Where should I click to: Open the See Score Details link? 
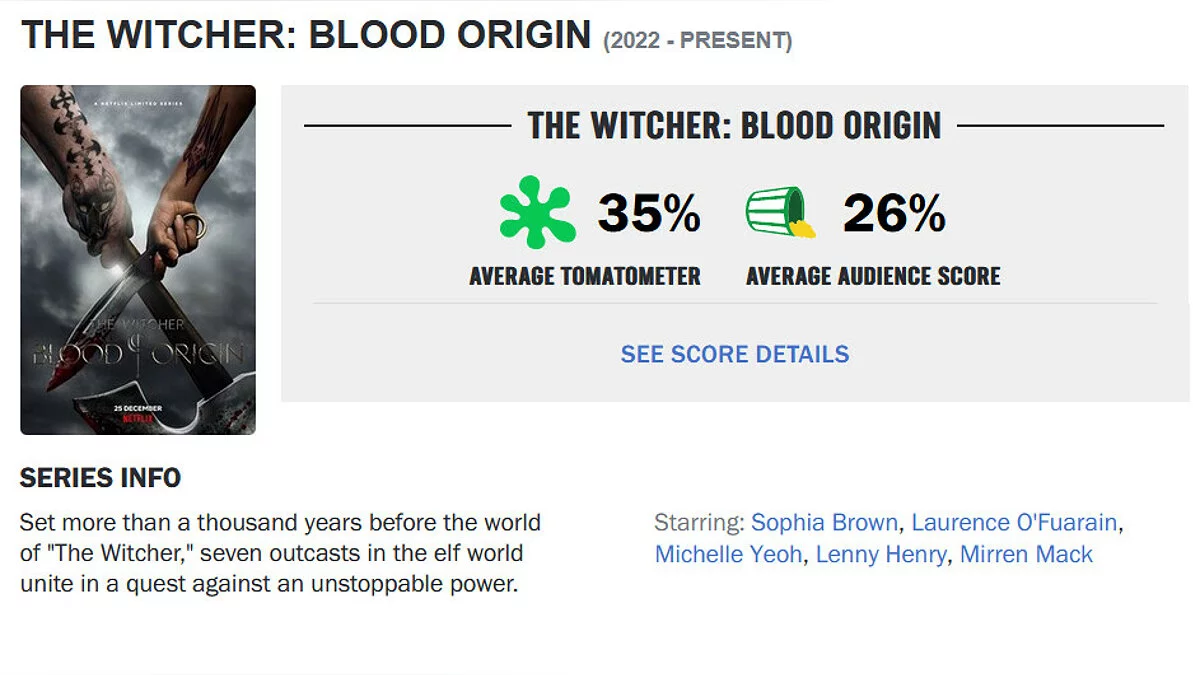(x=734, y=354)
